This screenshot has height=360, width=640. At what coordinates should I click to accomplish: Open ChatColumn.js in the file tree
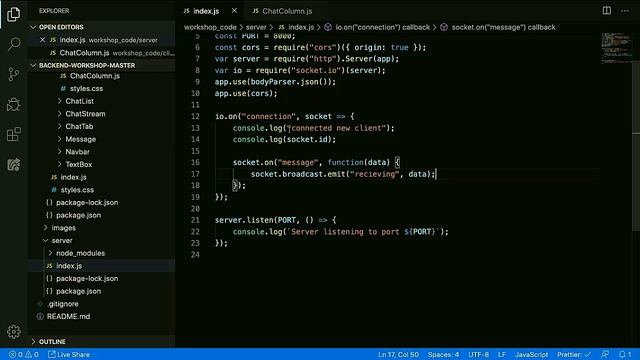(95, 76)
